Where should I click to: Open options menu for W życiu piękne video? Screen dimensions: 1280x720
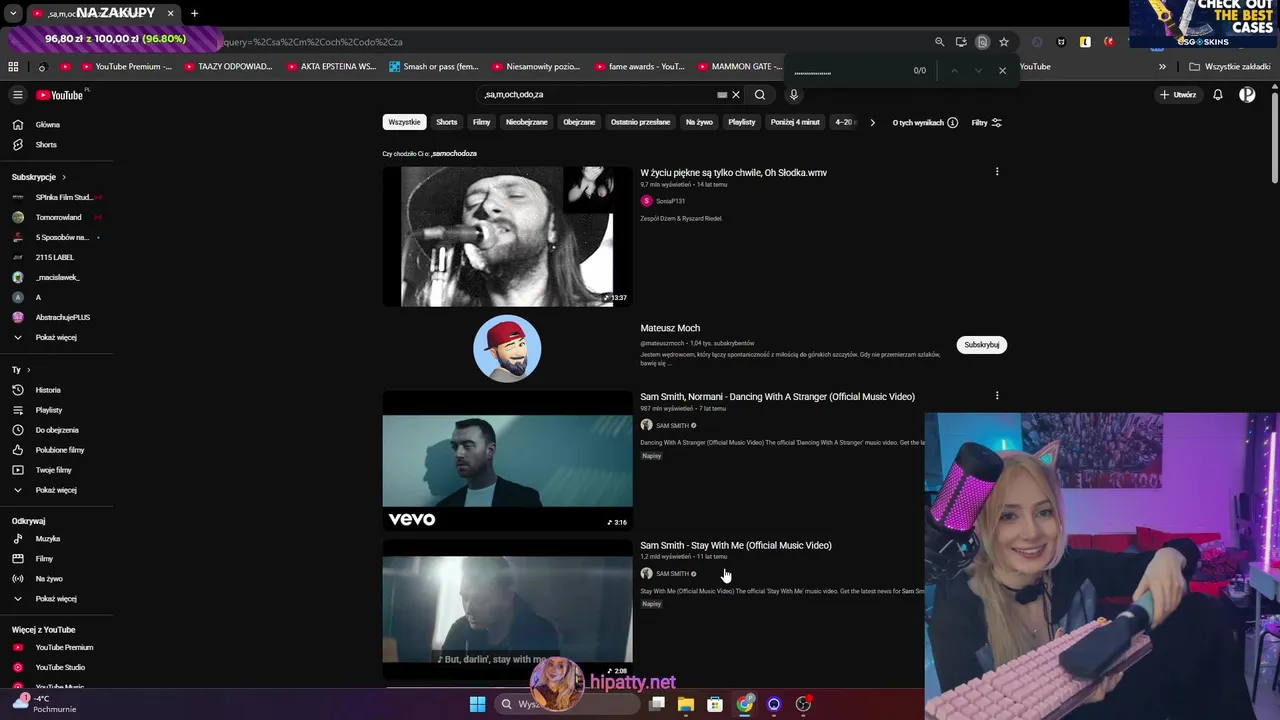(x=997, y=172)
